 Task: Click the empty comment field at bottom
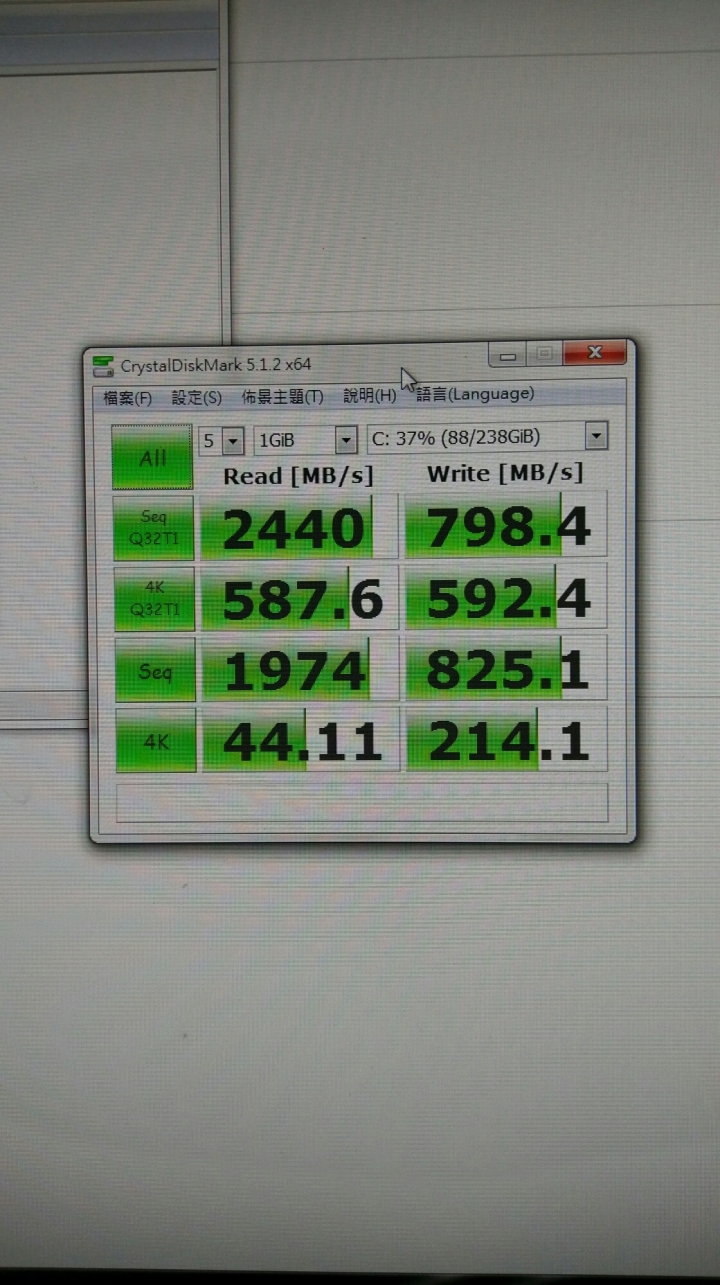(362, 802)
